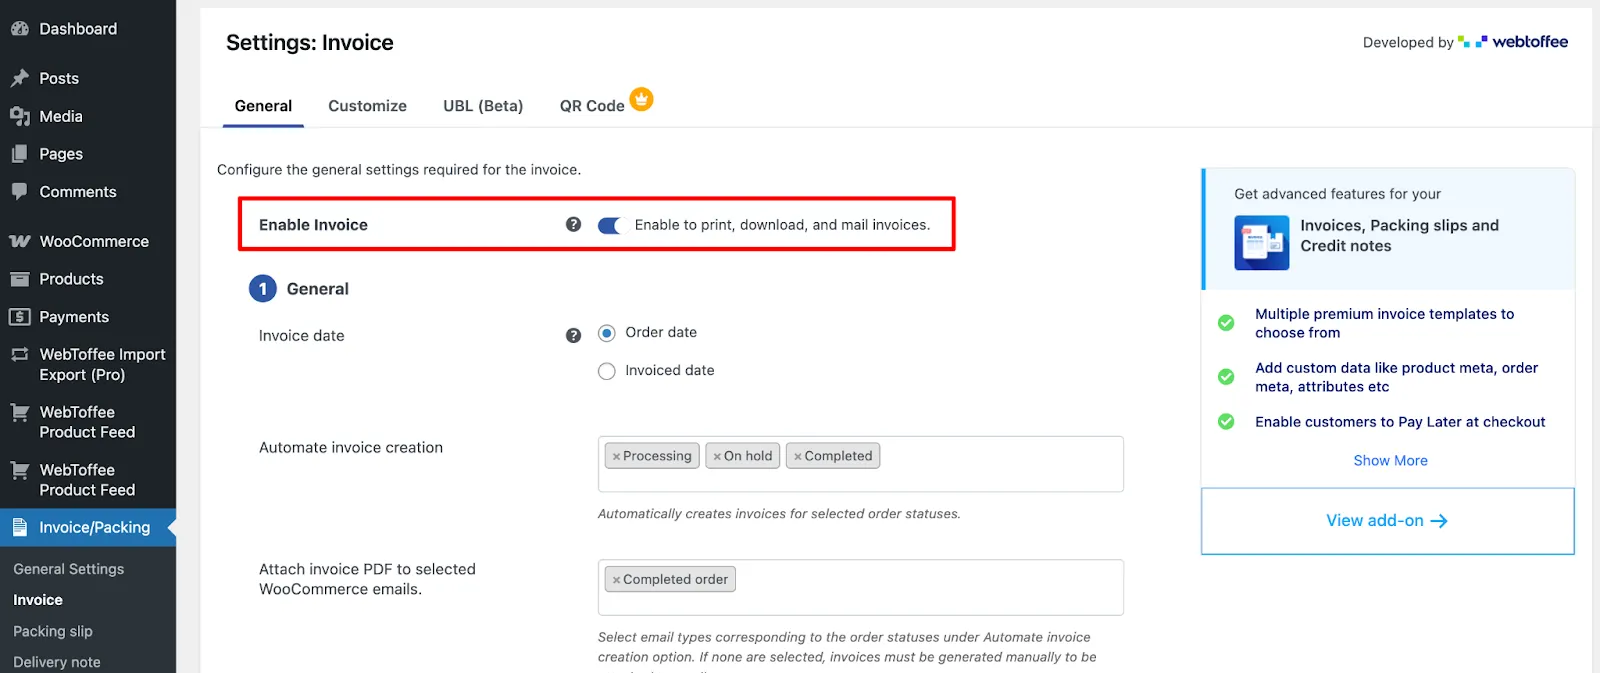Click the second WebToffee Product Feed cart icon
This screenshot has height=673, width=1600.
point(19,470)
